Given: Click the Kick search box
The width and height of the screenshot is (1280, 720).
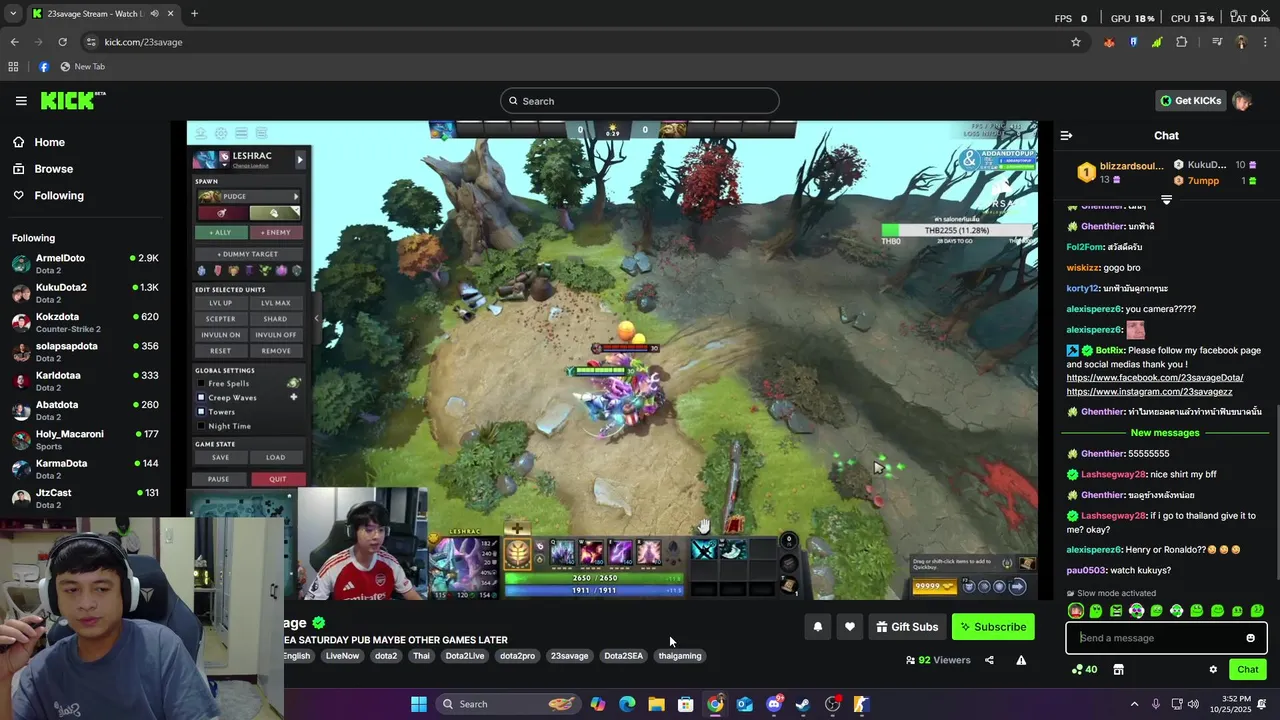Looking at the screenshot, I should click(639, 101).
